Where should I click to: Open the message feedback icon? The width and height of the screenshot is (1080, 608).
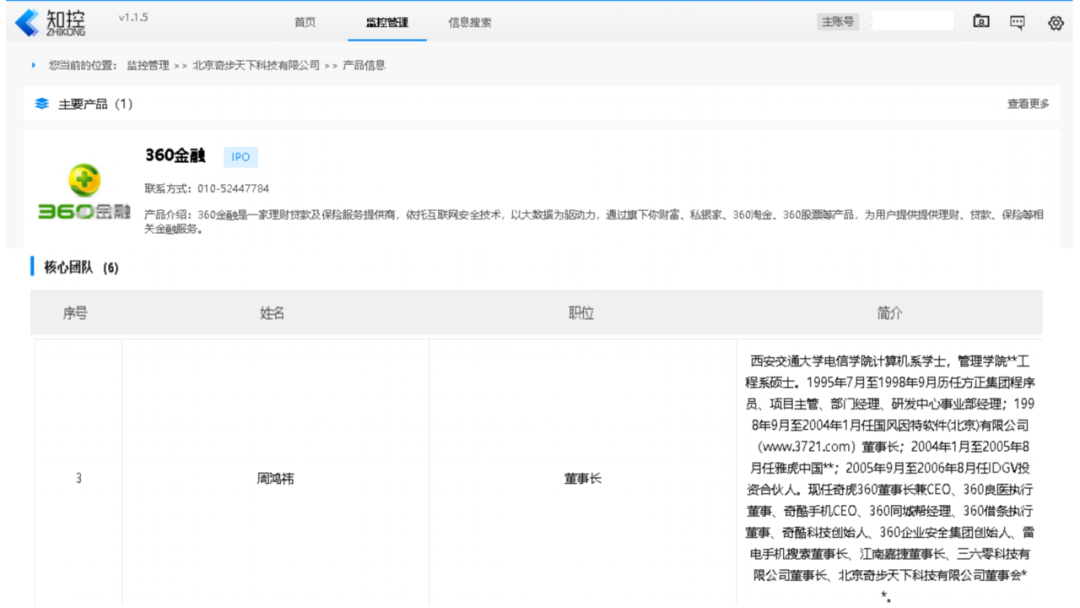(1016, 21)
